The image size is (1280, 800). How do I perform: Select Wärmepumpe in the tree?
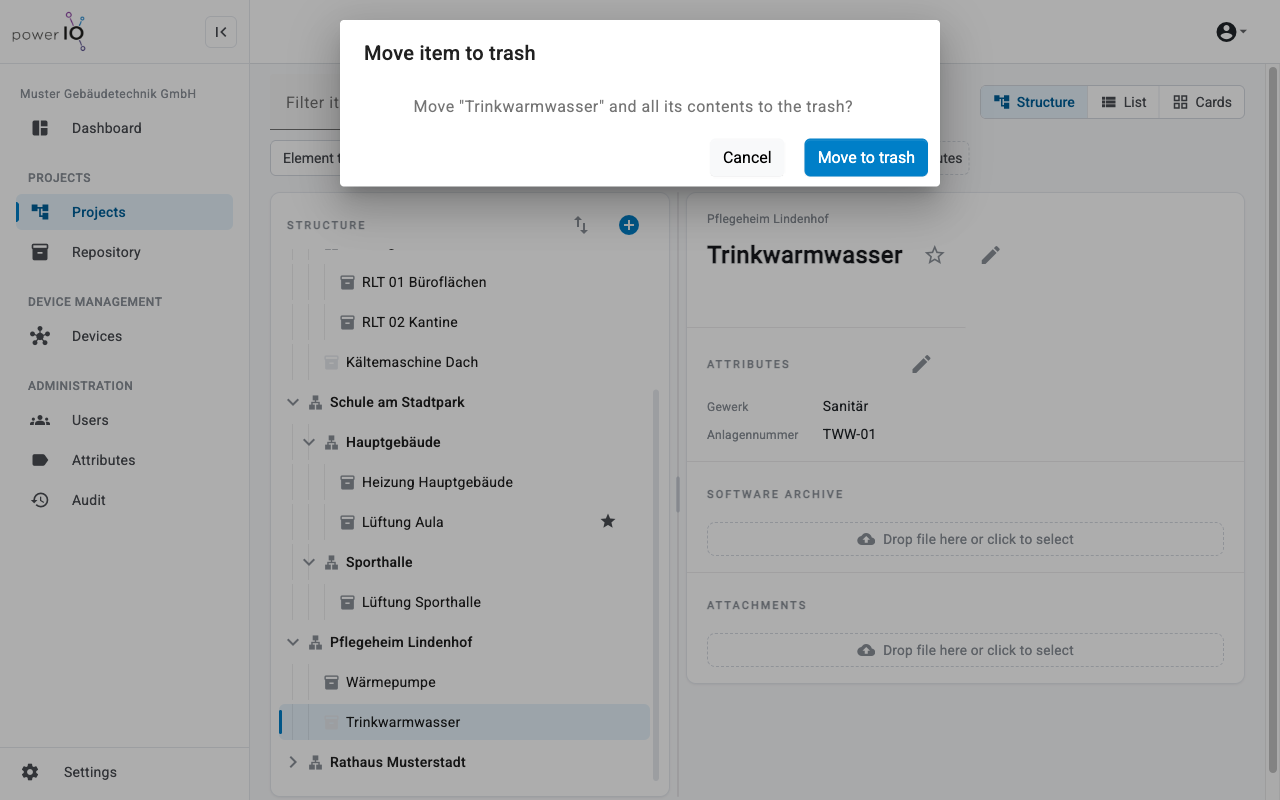[x=464, y=682]
